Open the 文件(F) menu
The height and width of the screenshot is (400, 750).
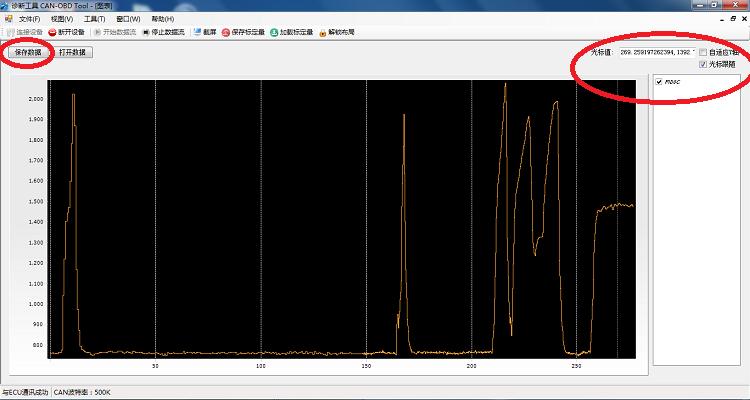tap(29, 19)
